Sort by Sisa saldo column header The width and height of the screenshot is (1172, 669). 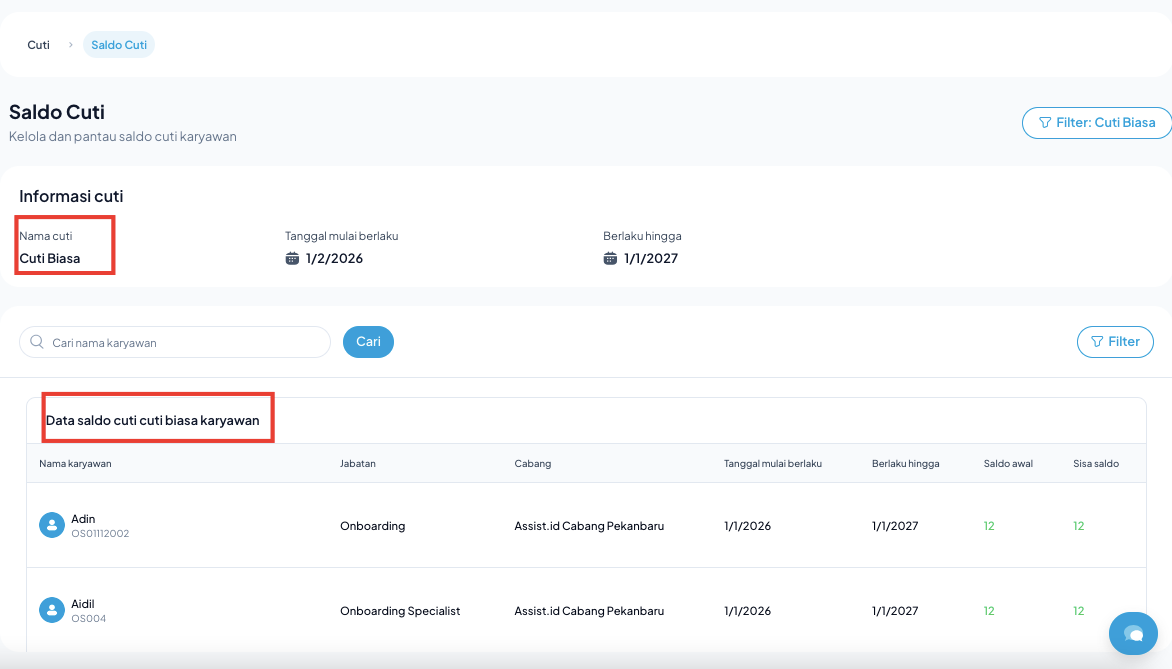point(1096,464)
